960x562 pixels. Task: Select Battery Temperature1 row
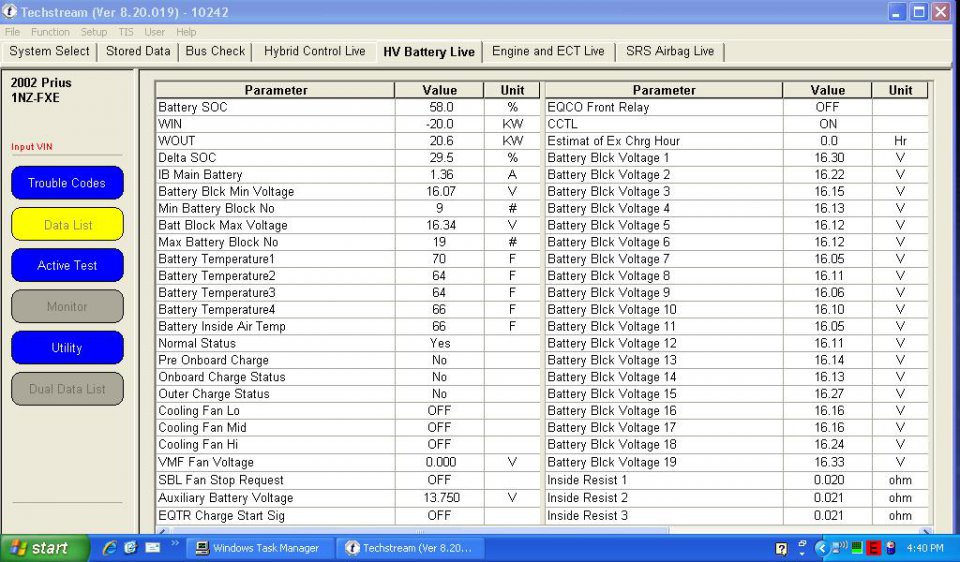(348, 259)
